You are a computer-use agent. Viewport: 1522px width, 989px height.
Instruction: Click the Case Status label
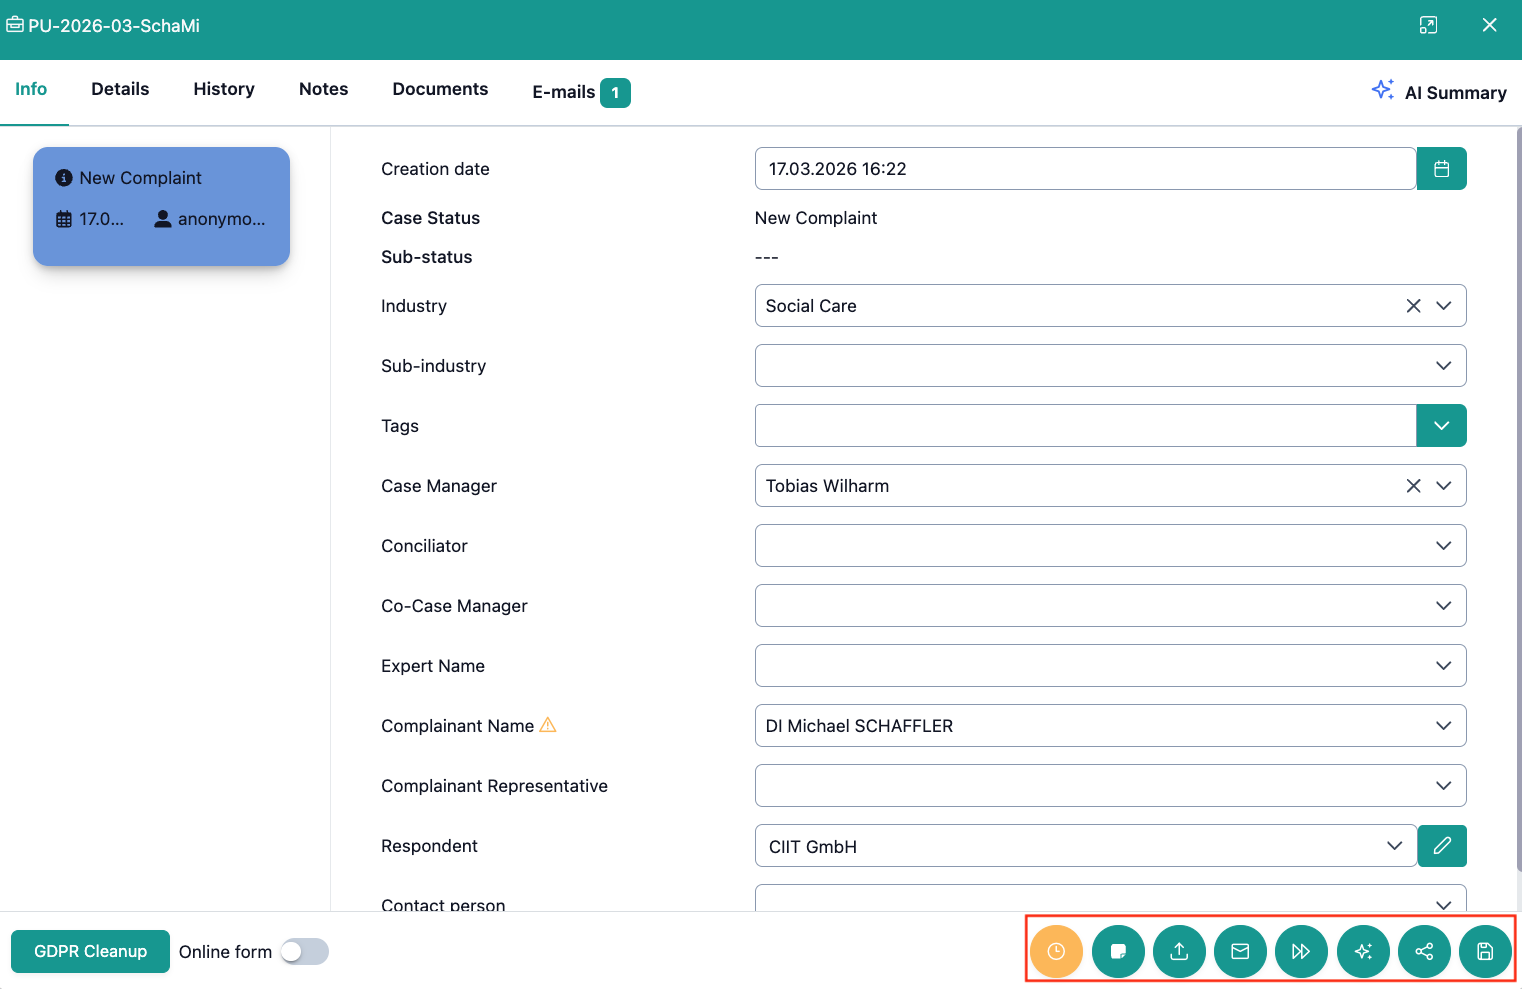pos(430,218)
